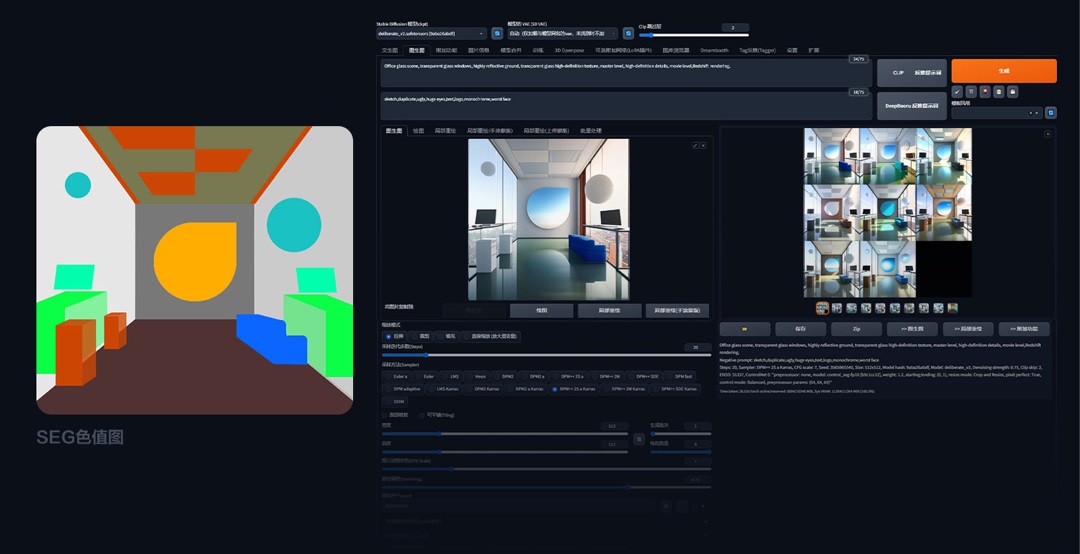Click the Zip download button

click(x=856, y=329)
